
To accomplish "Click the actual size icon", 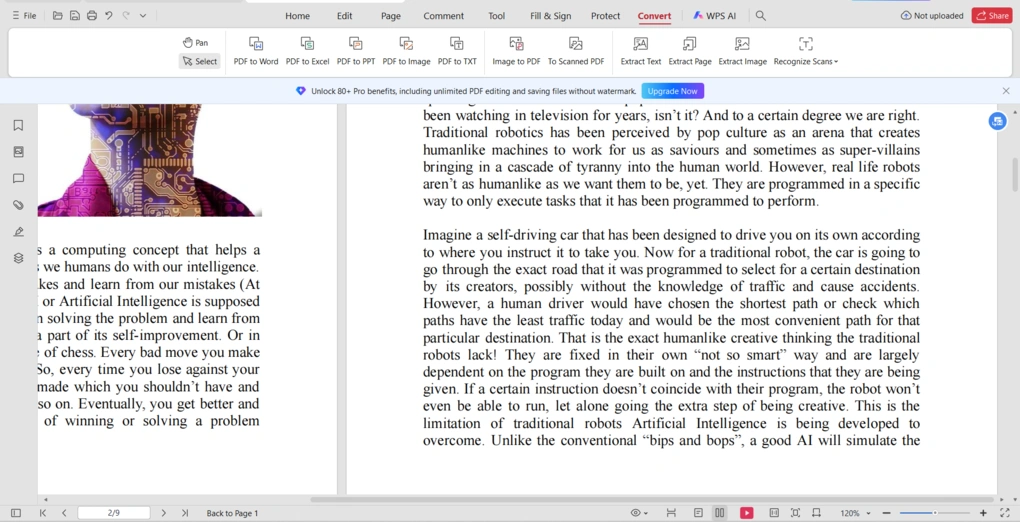I will click(774, 513).
